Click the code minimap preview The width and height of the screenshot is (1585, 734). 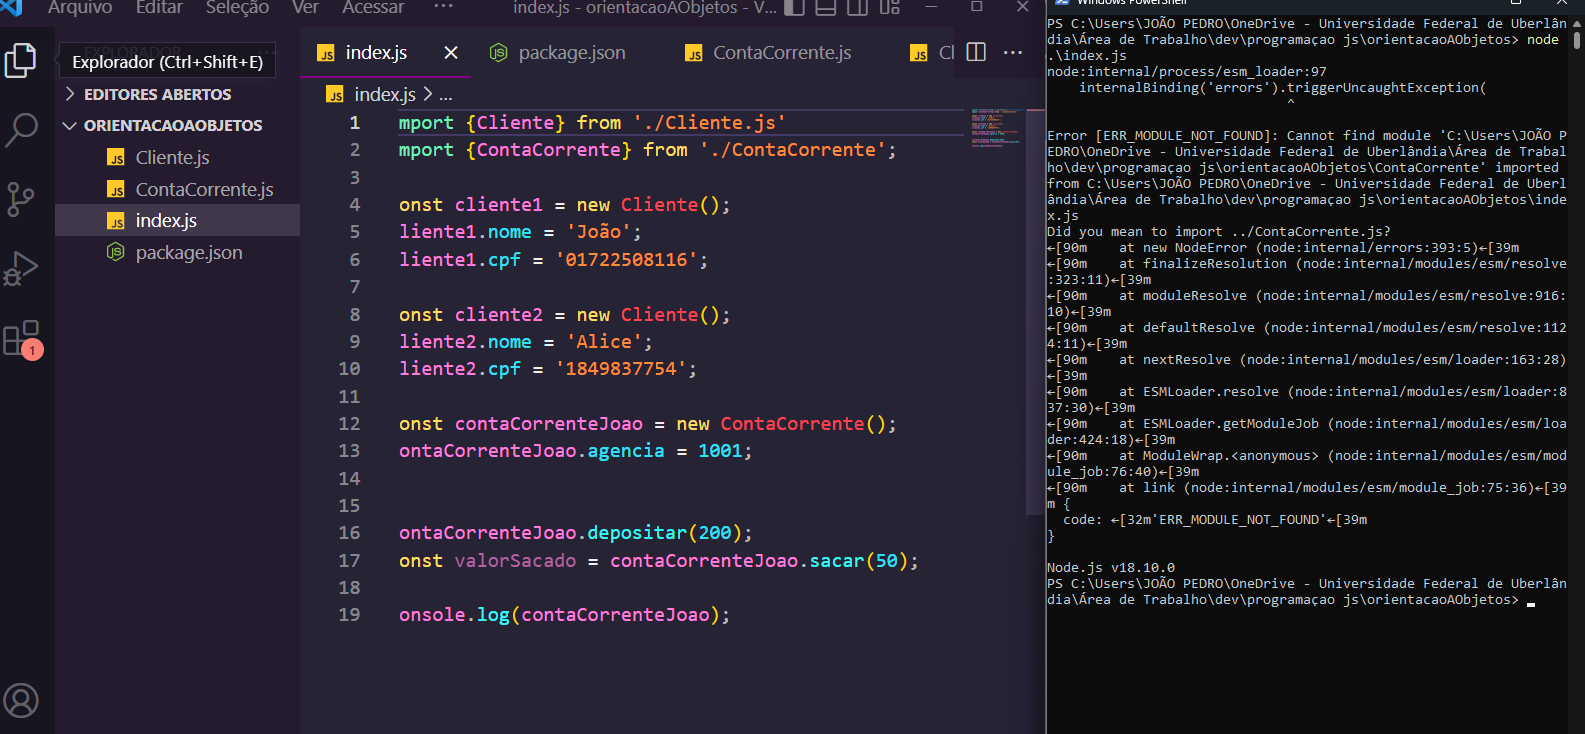(994, 126)
